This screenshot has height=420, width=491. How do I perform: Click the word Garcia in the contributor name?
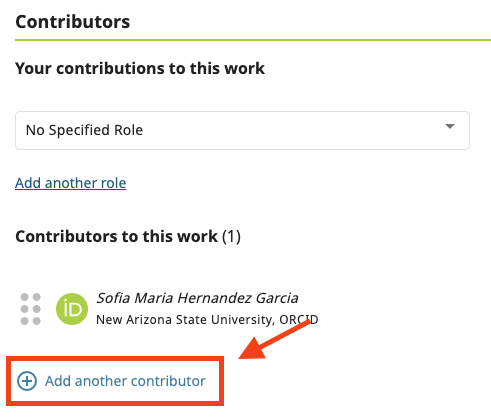tap(277, 298)
